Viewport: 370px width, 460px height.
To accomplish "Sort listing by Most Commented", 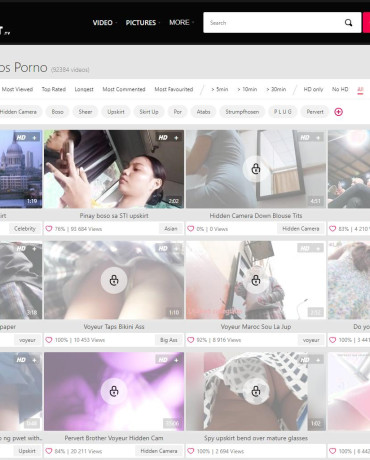I will (124, 89).
